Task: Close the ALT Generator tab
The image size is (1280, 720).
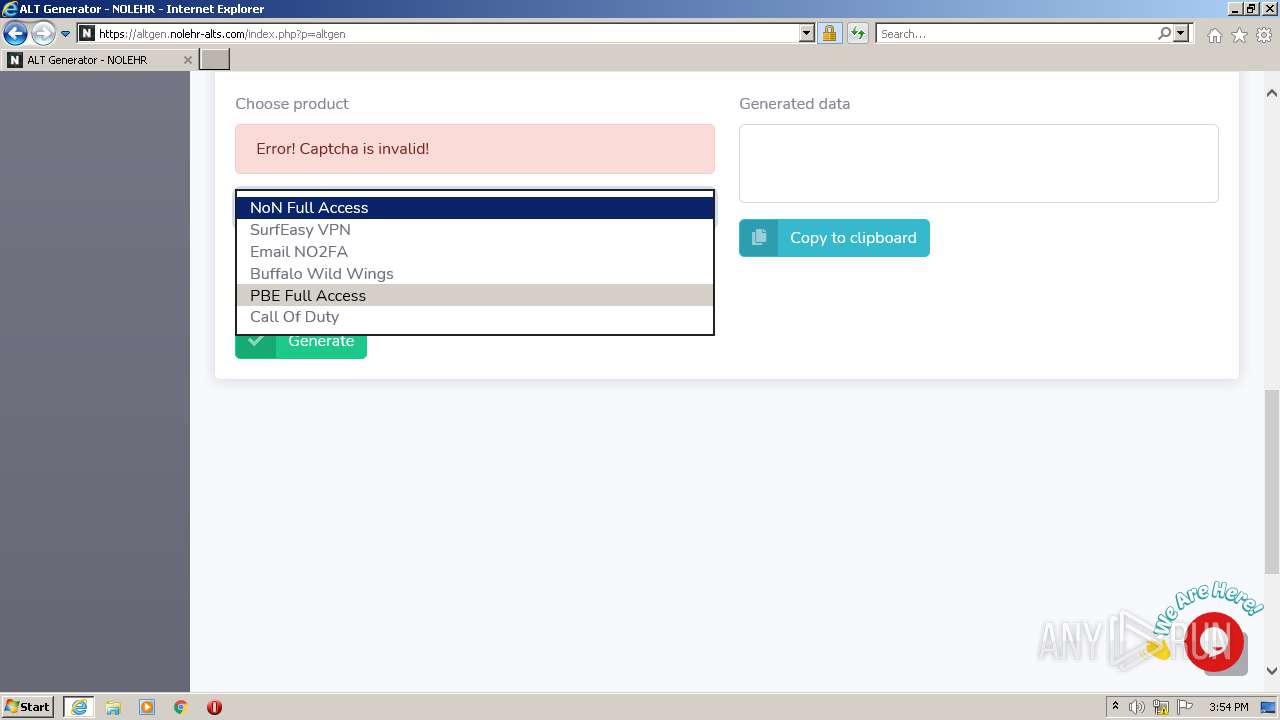Action: tap(187, 60)
